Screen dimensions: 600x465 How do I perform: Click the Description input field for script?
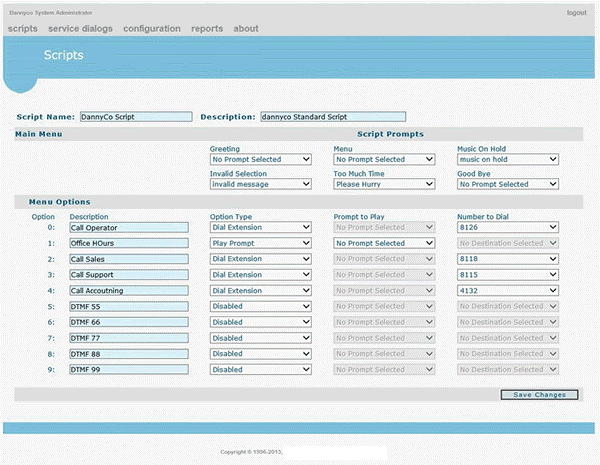tap(333, 117)
